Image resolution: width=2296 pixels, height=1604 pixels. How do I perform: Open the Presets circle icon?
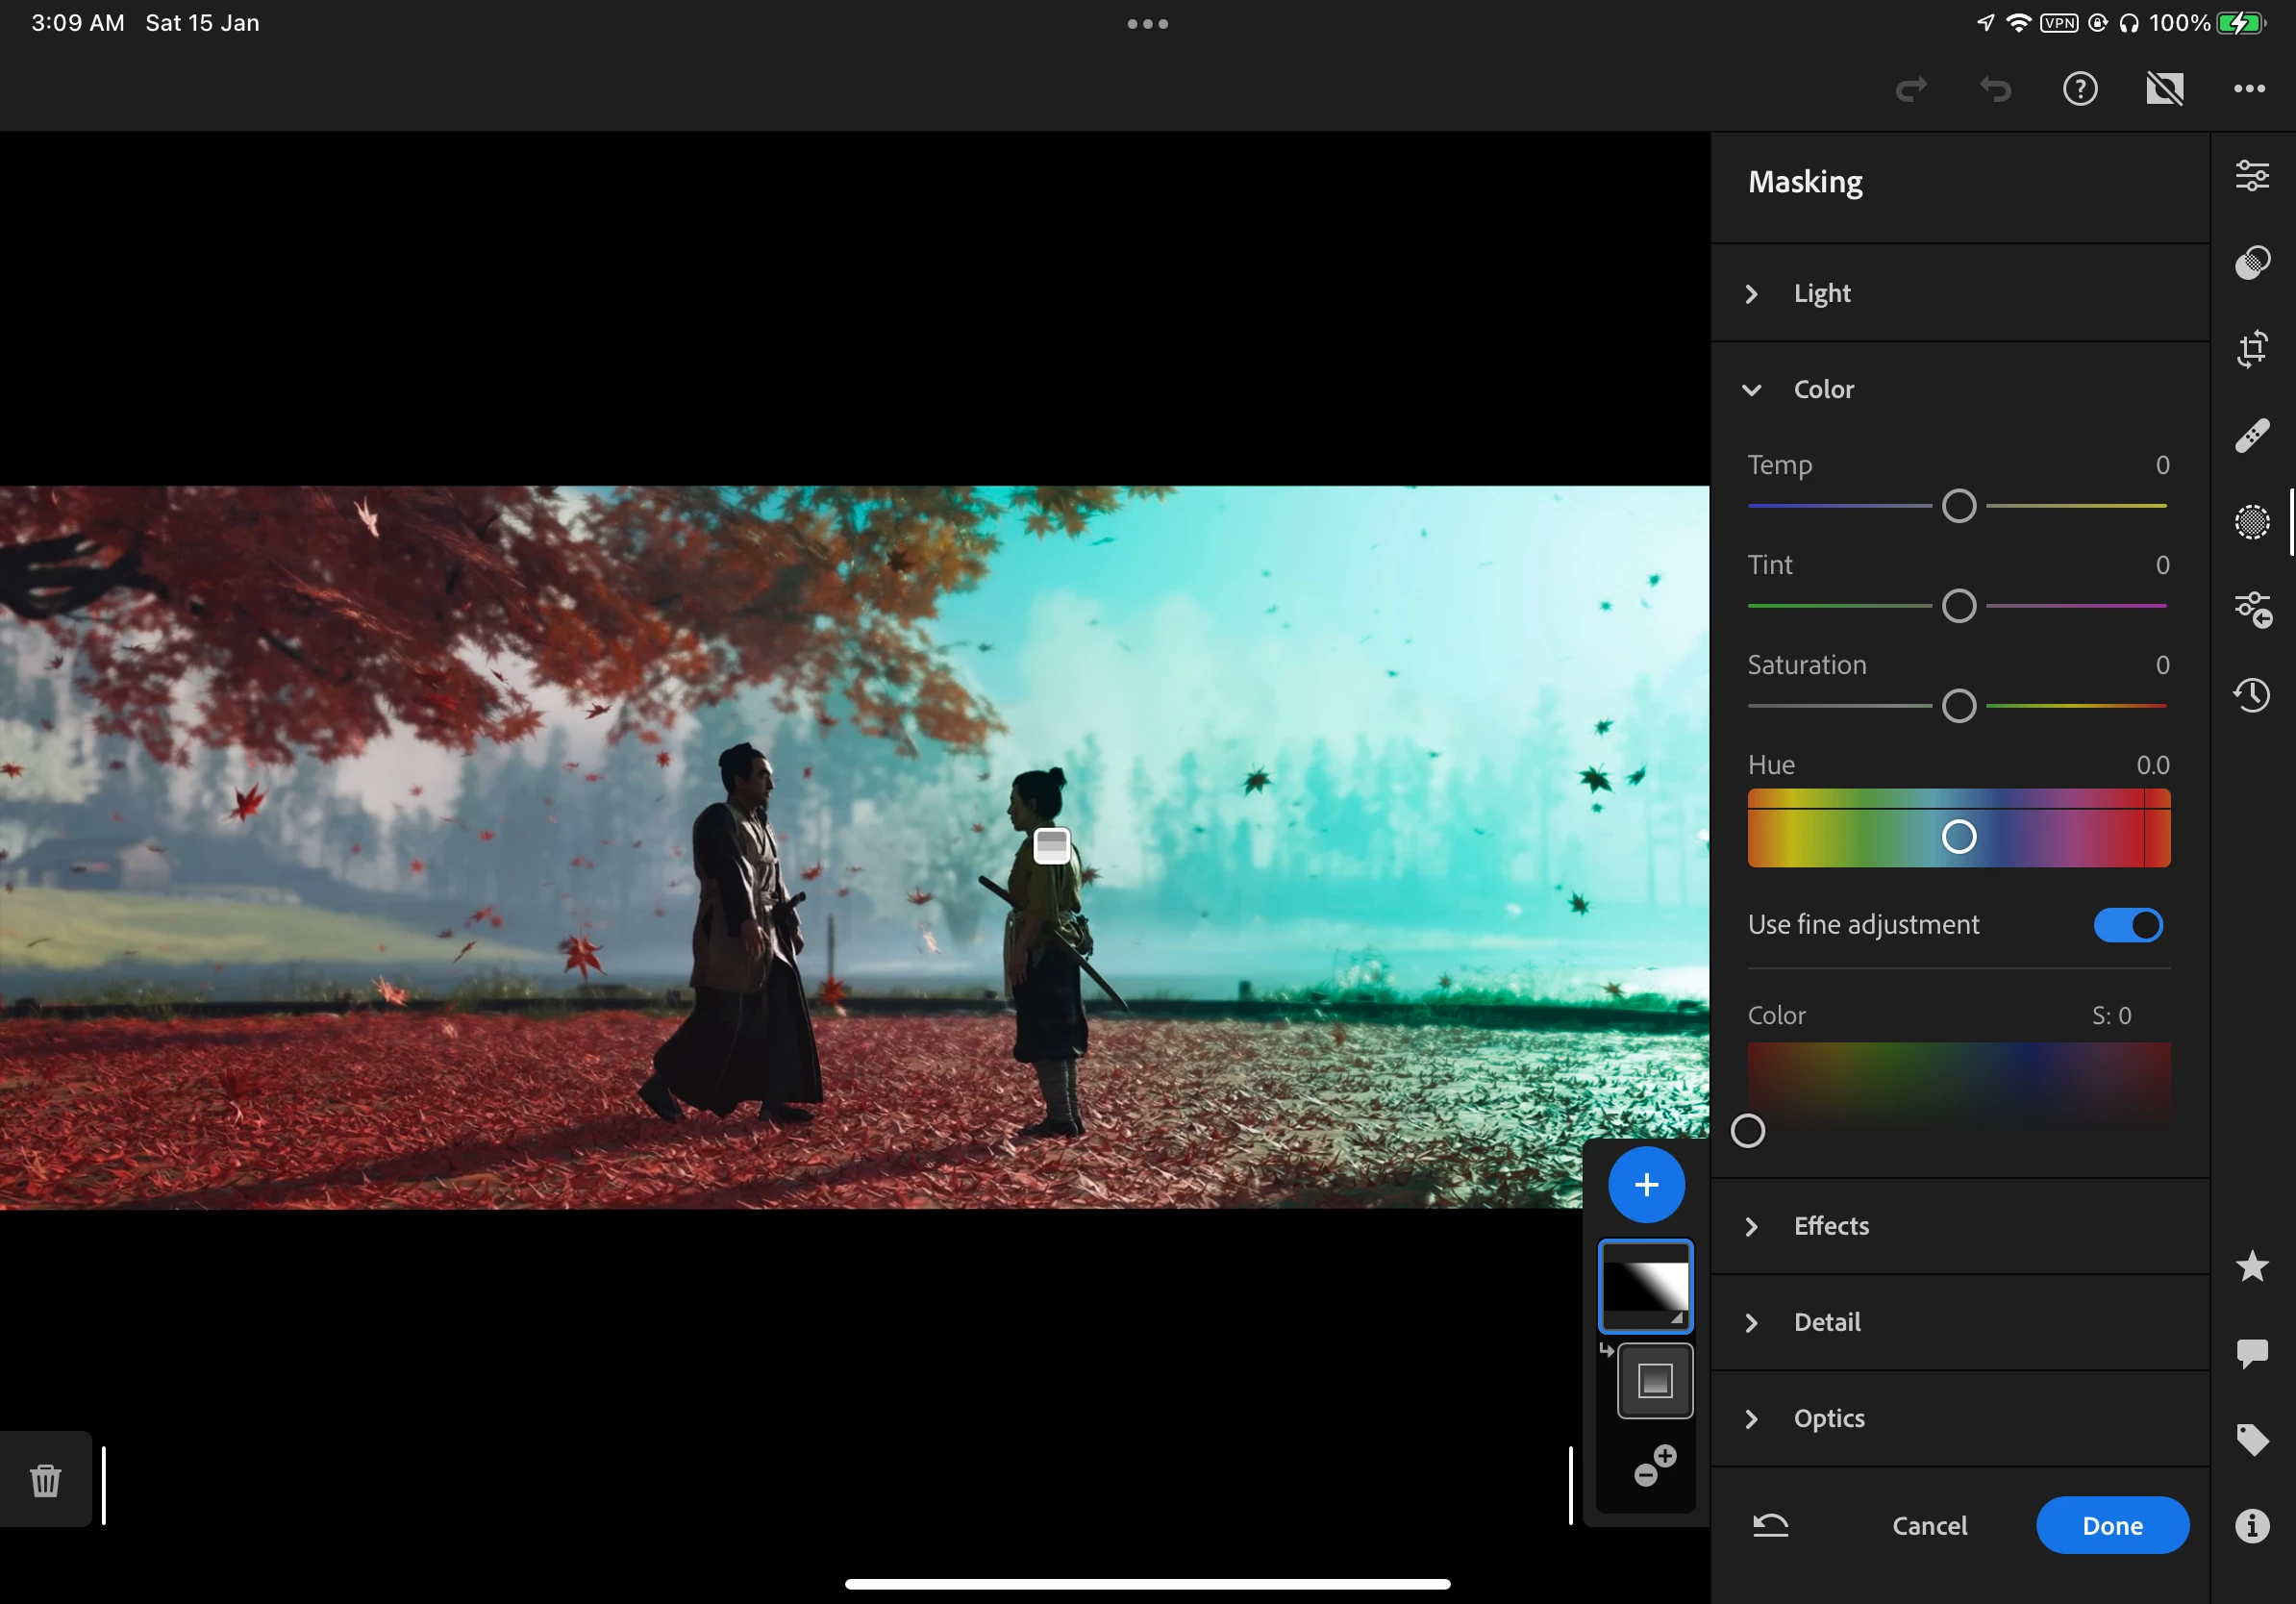tap(2251, 262)
